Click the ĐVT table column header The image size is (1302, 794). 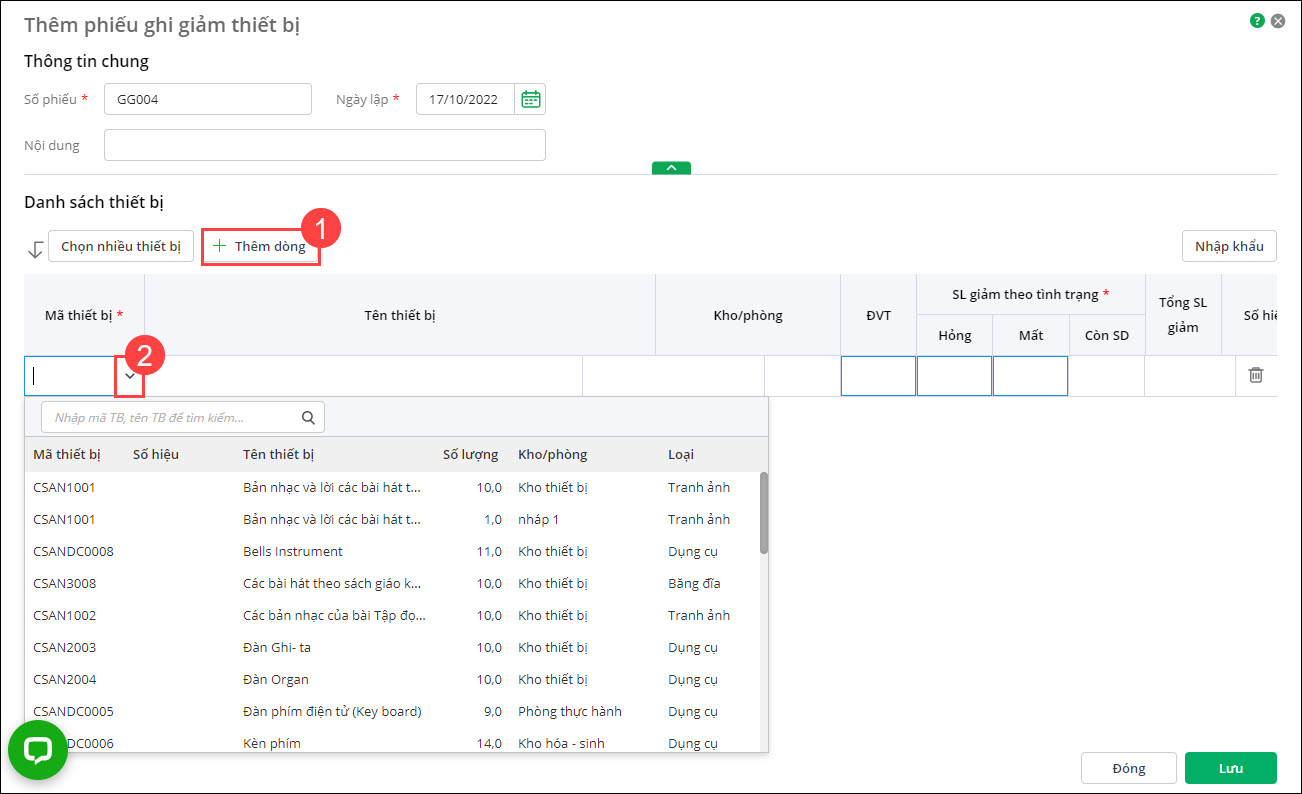878,315
